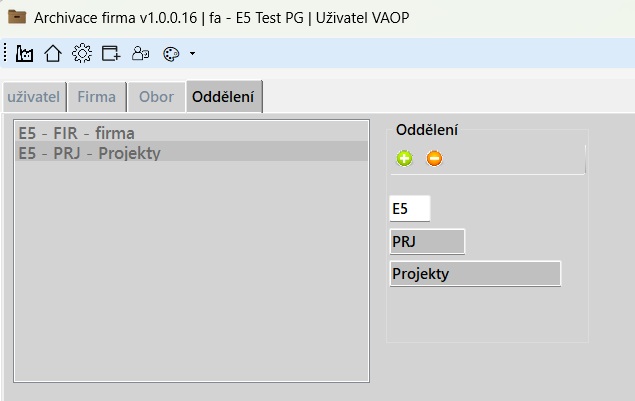The image size is (635, 401).
Task: Click the E5 company code field
Action: point(409,208)
